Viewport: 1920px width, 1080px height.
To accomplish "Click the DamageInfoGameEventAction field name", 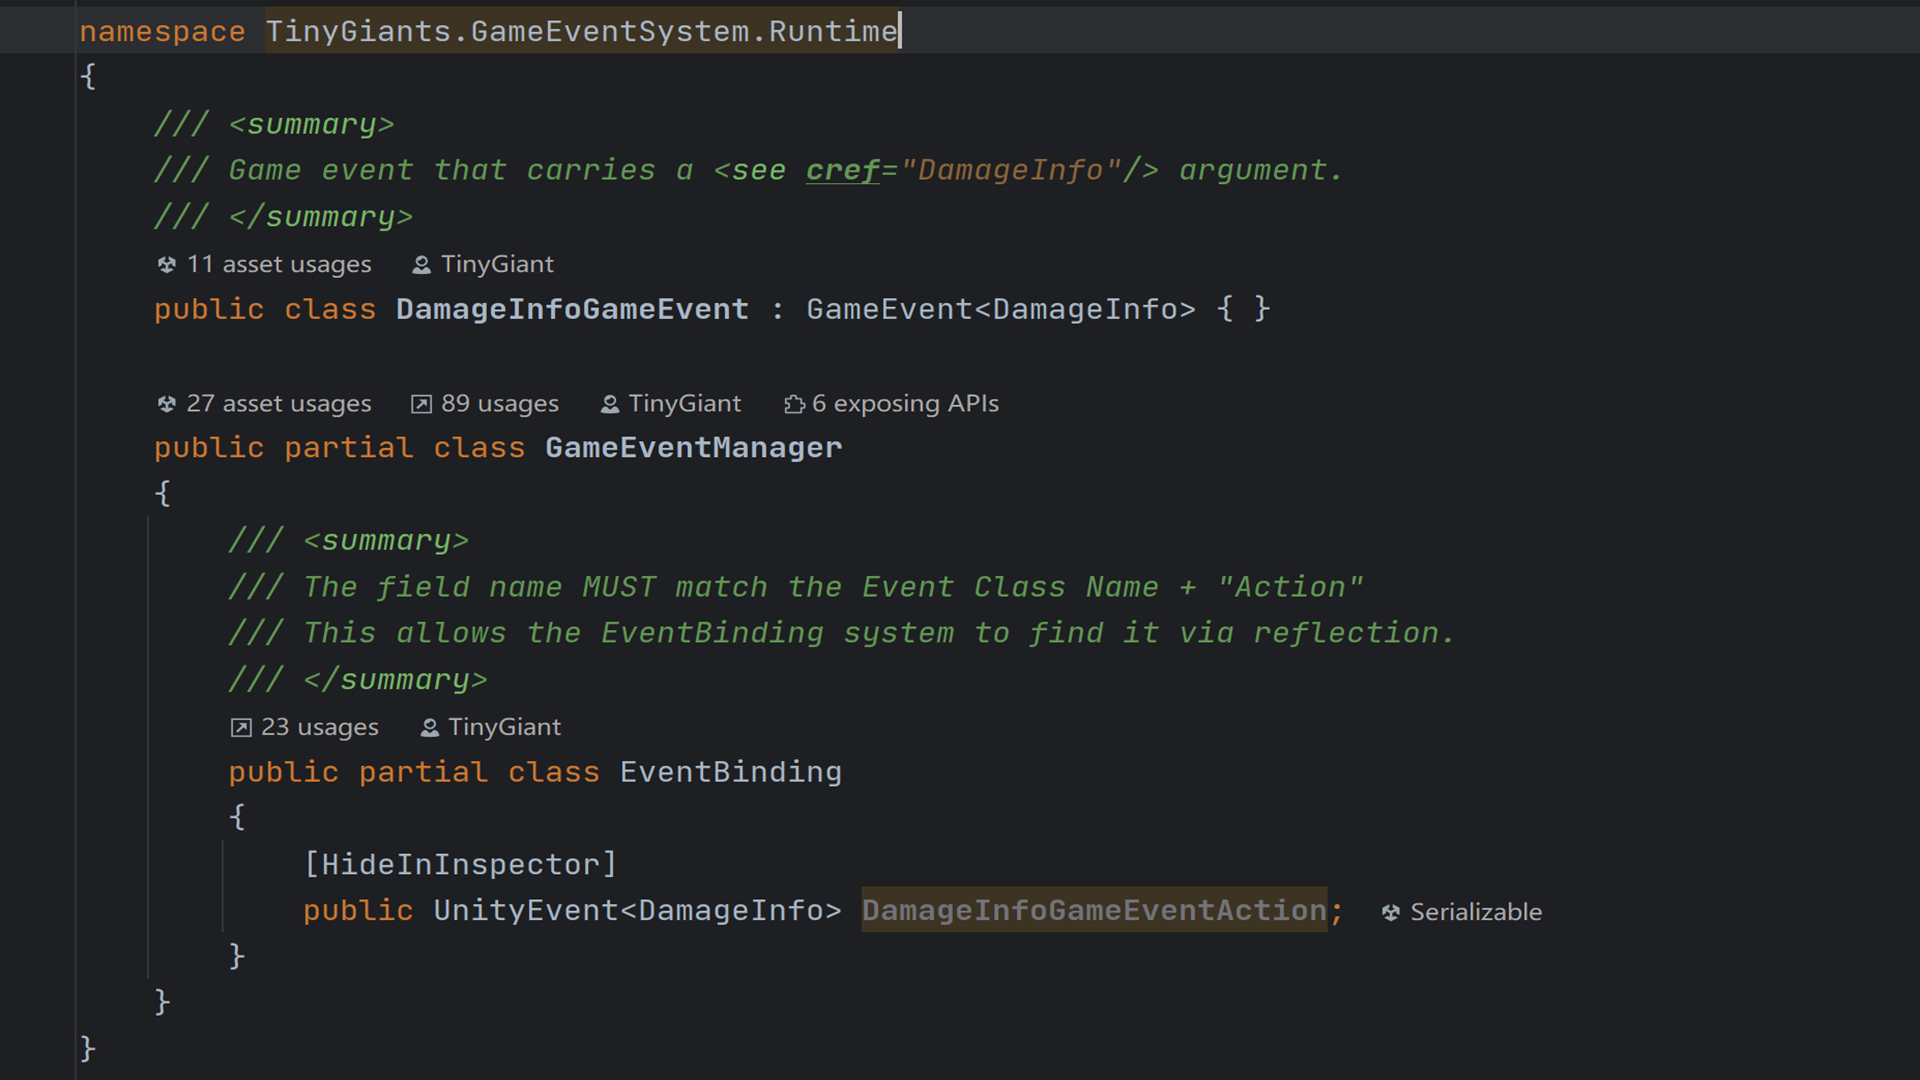I will (1094, 911).
